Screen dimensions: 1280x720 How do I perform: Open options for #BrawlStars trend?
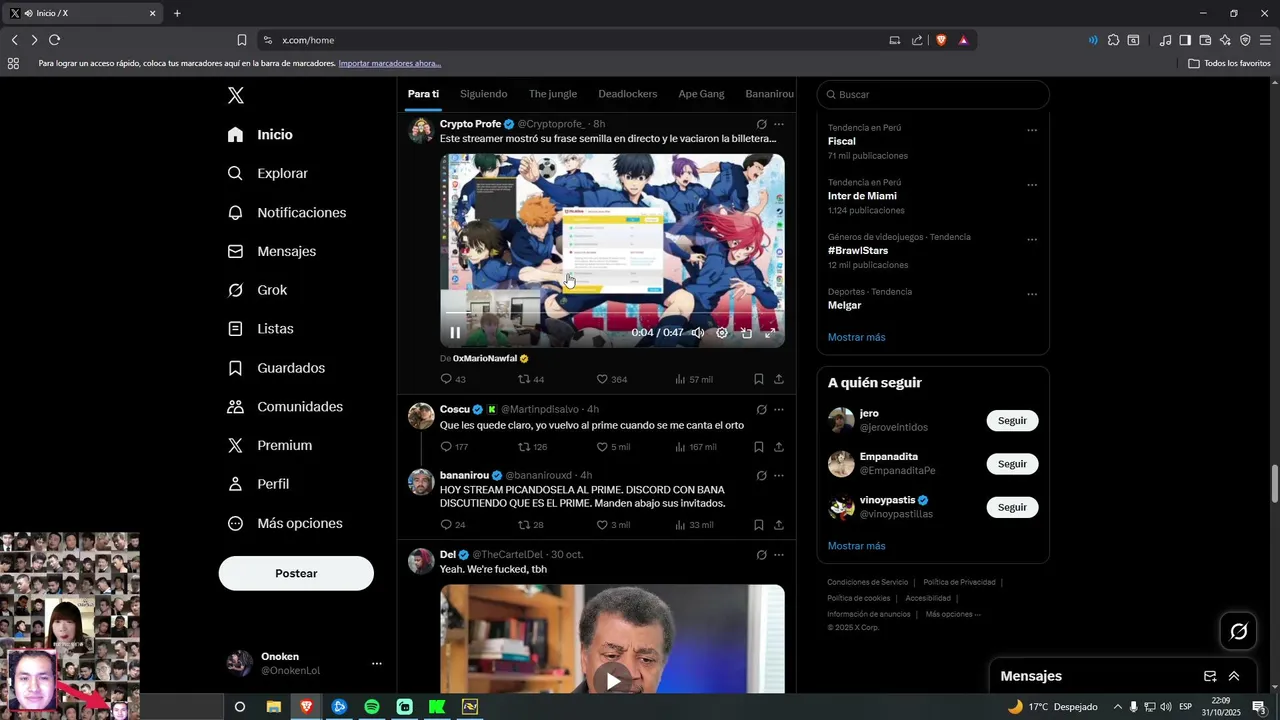click(x=1032, y=240)
